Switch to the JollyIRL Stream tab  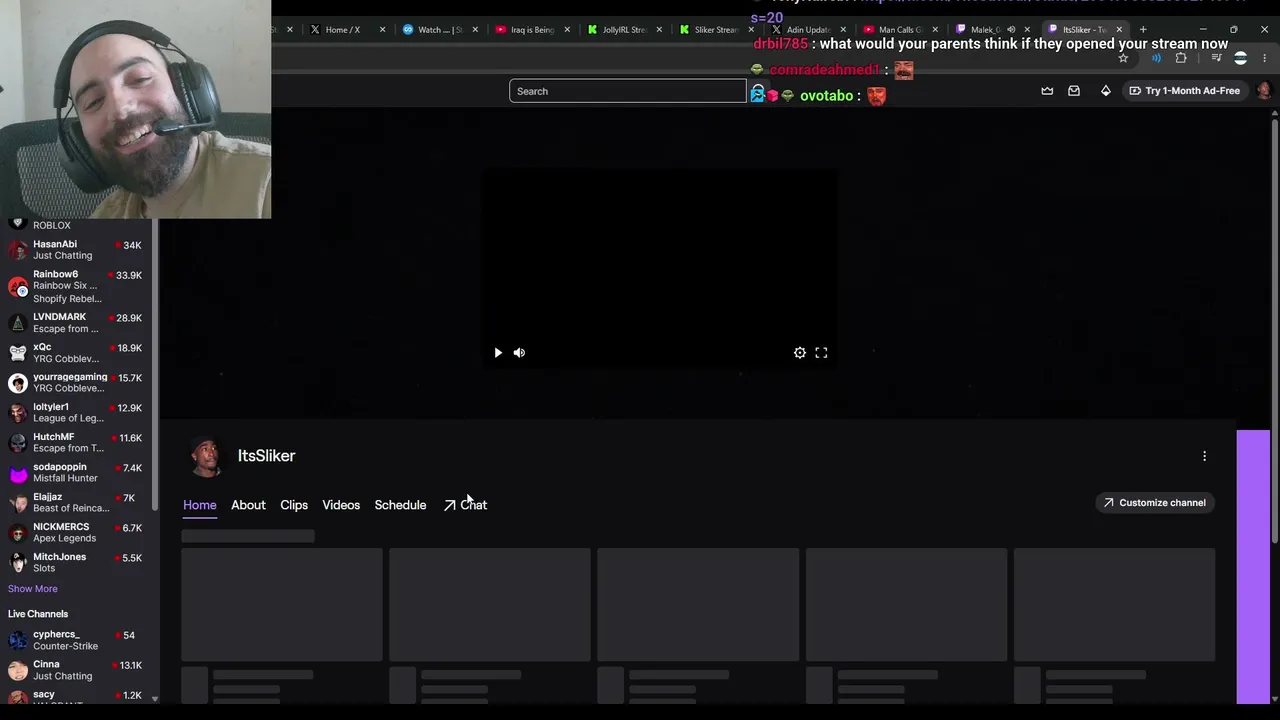[624, 30]
